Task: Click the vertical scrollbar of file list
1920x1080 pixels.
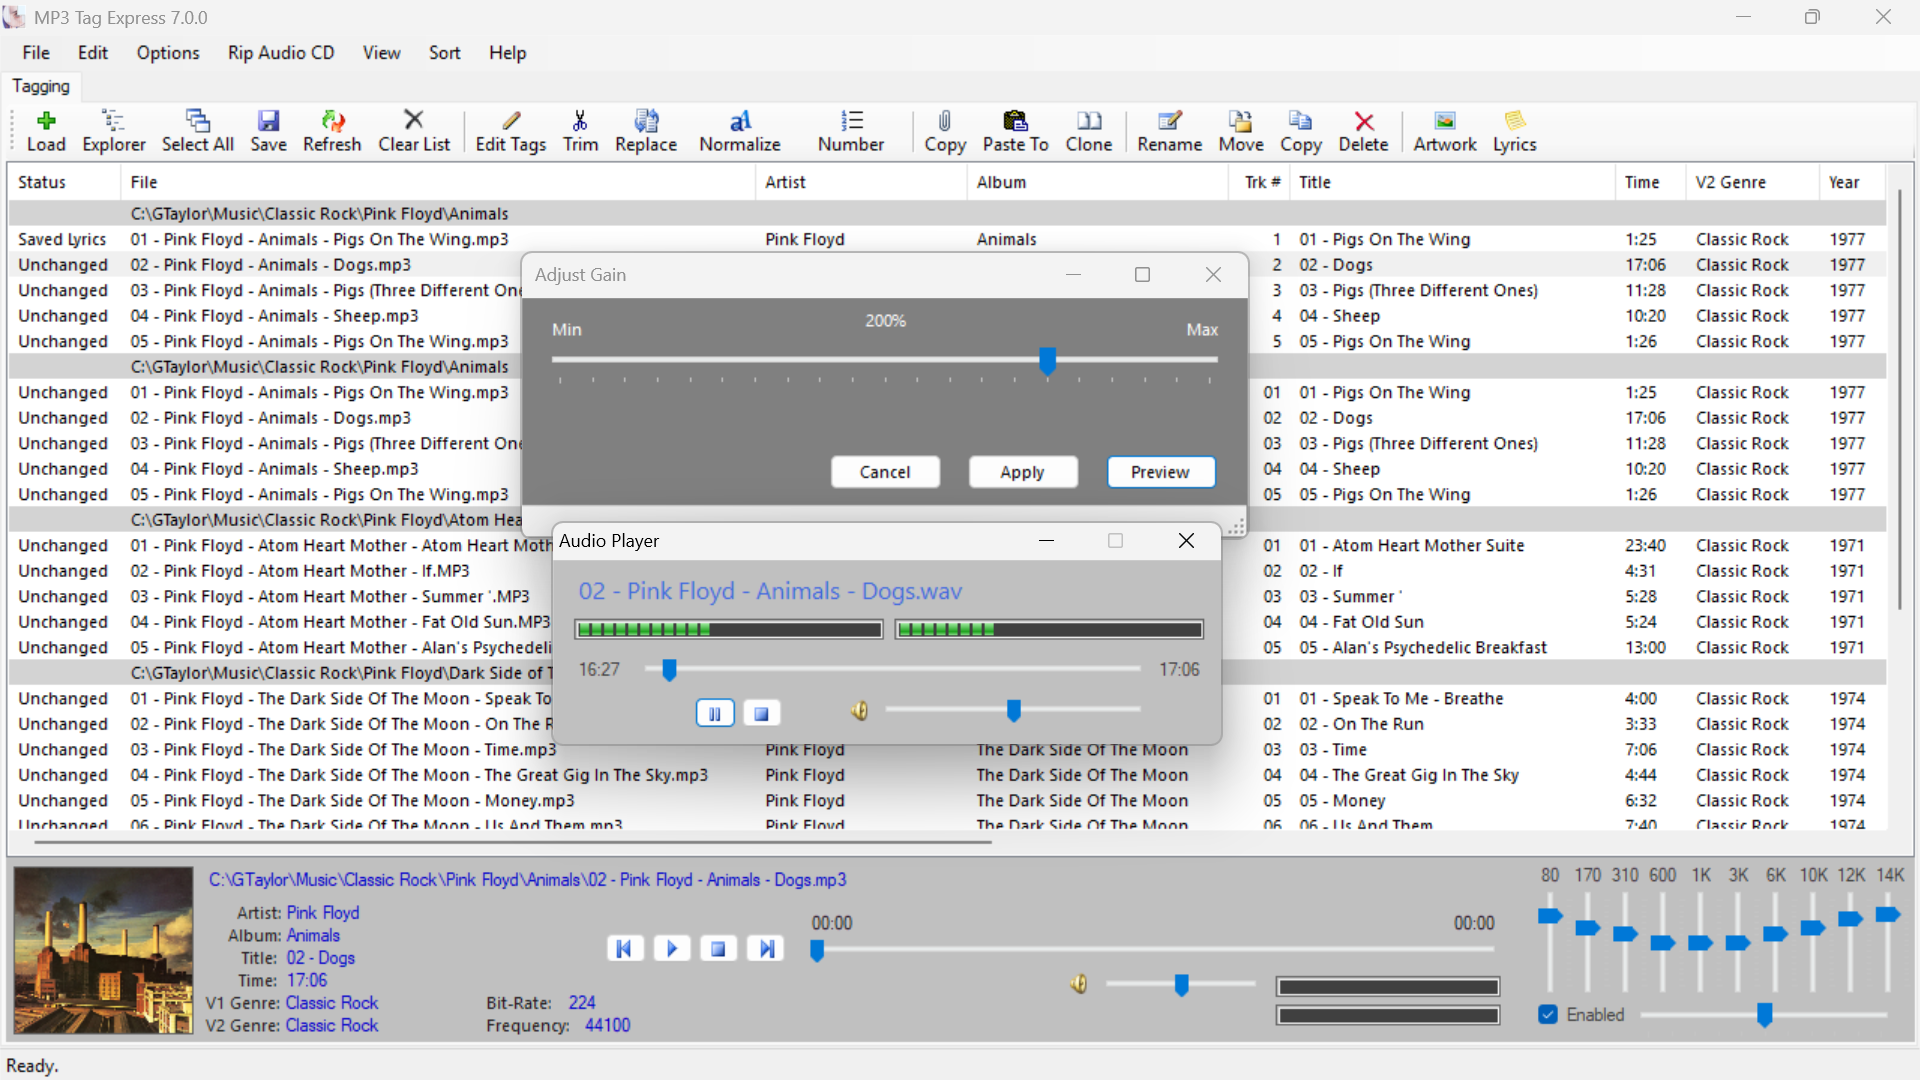Action: pyautogui.click(x=1900, y=400)
